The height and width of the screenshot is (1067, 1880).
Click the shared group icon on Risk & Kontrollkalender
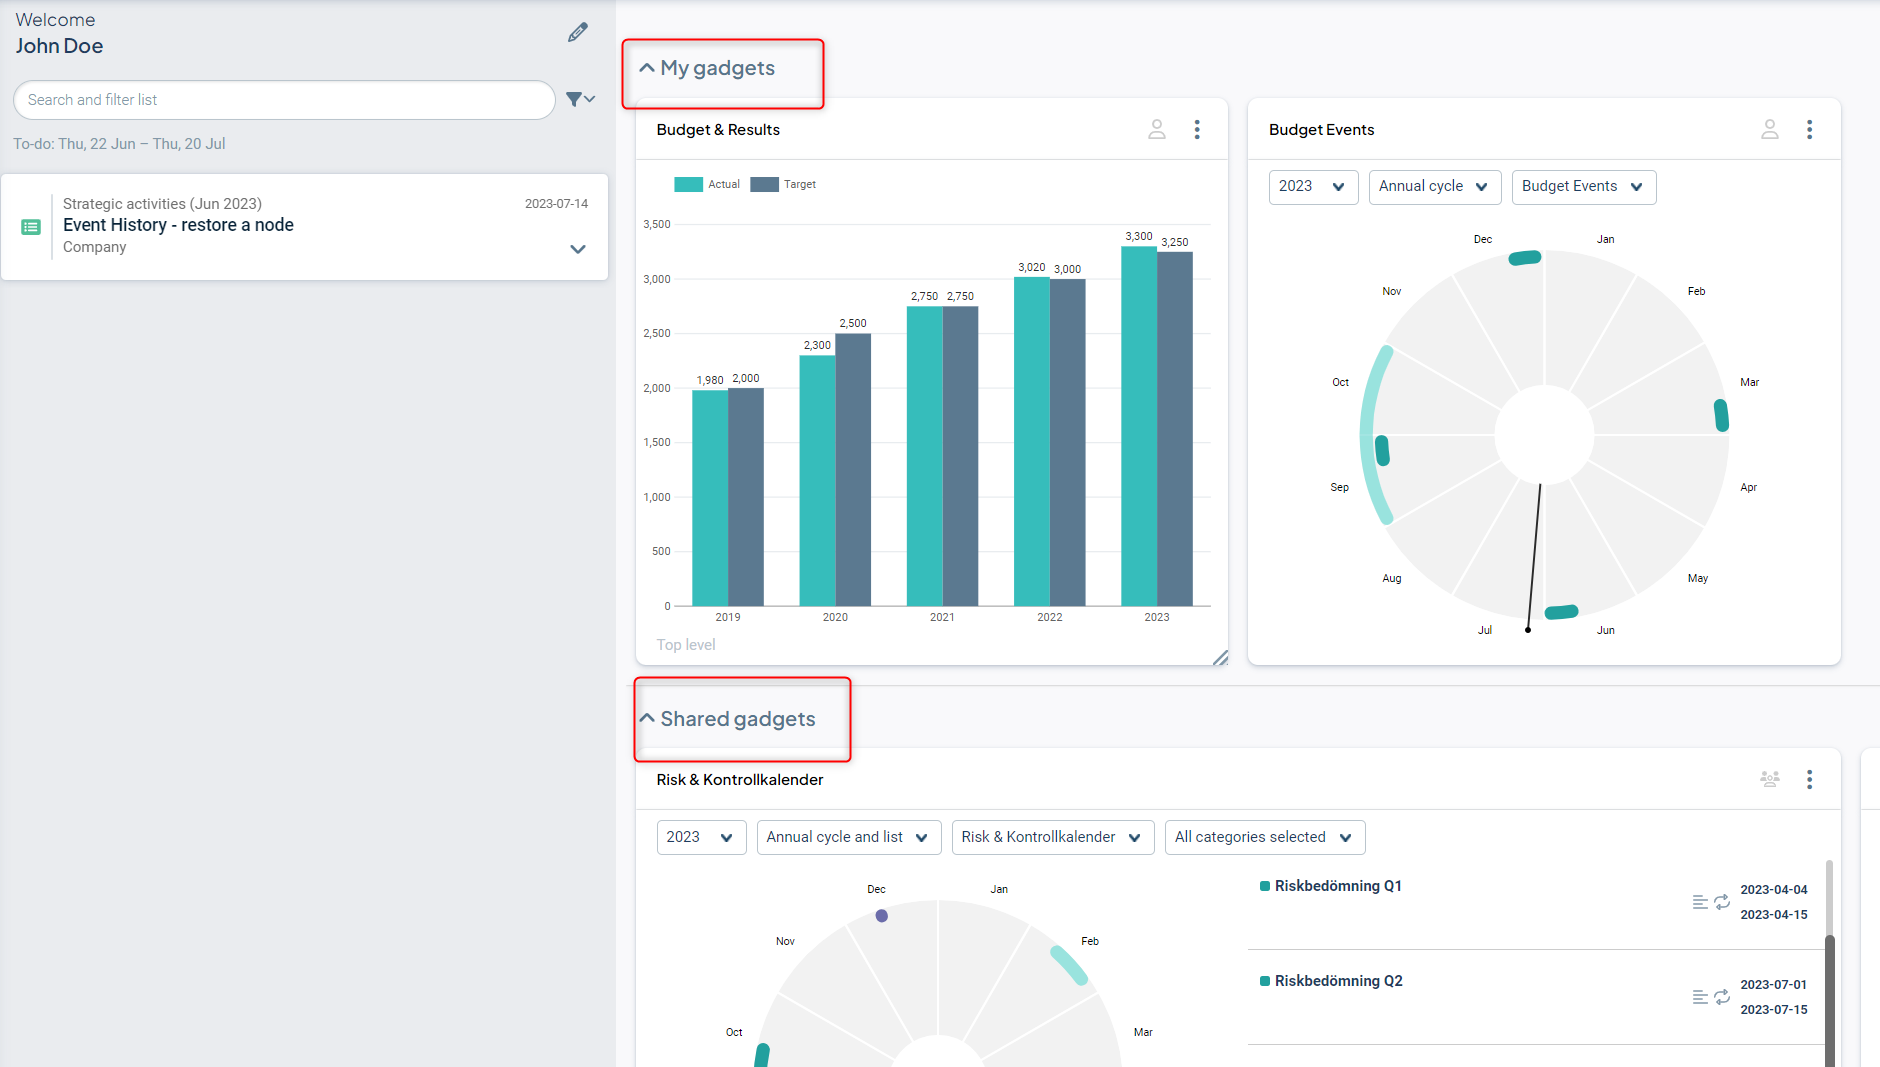click(x=1770, y=779)
